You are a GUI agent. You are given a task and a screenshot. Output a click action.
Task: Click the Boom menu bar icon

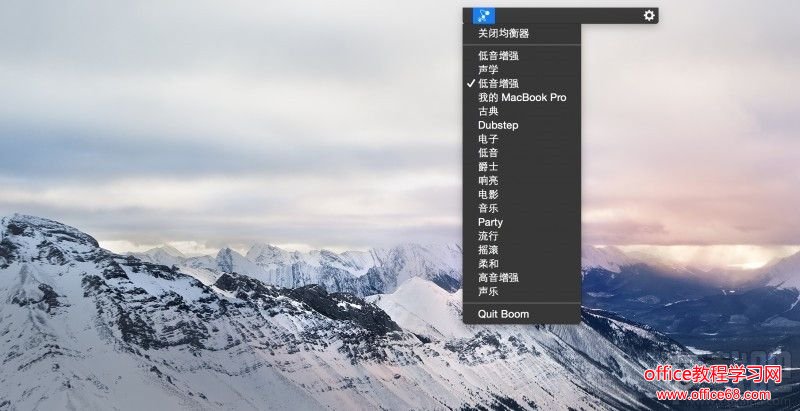tap(484, 15)
